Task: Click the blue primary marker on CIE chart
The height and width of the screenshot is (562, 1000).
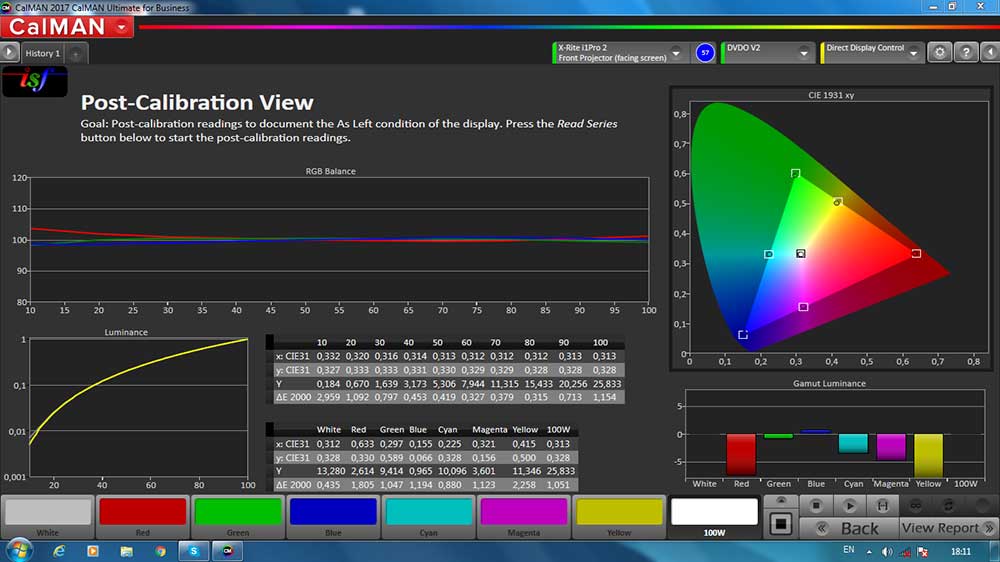Action: tap(743, 335)
